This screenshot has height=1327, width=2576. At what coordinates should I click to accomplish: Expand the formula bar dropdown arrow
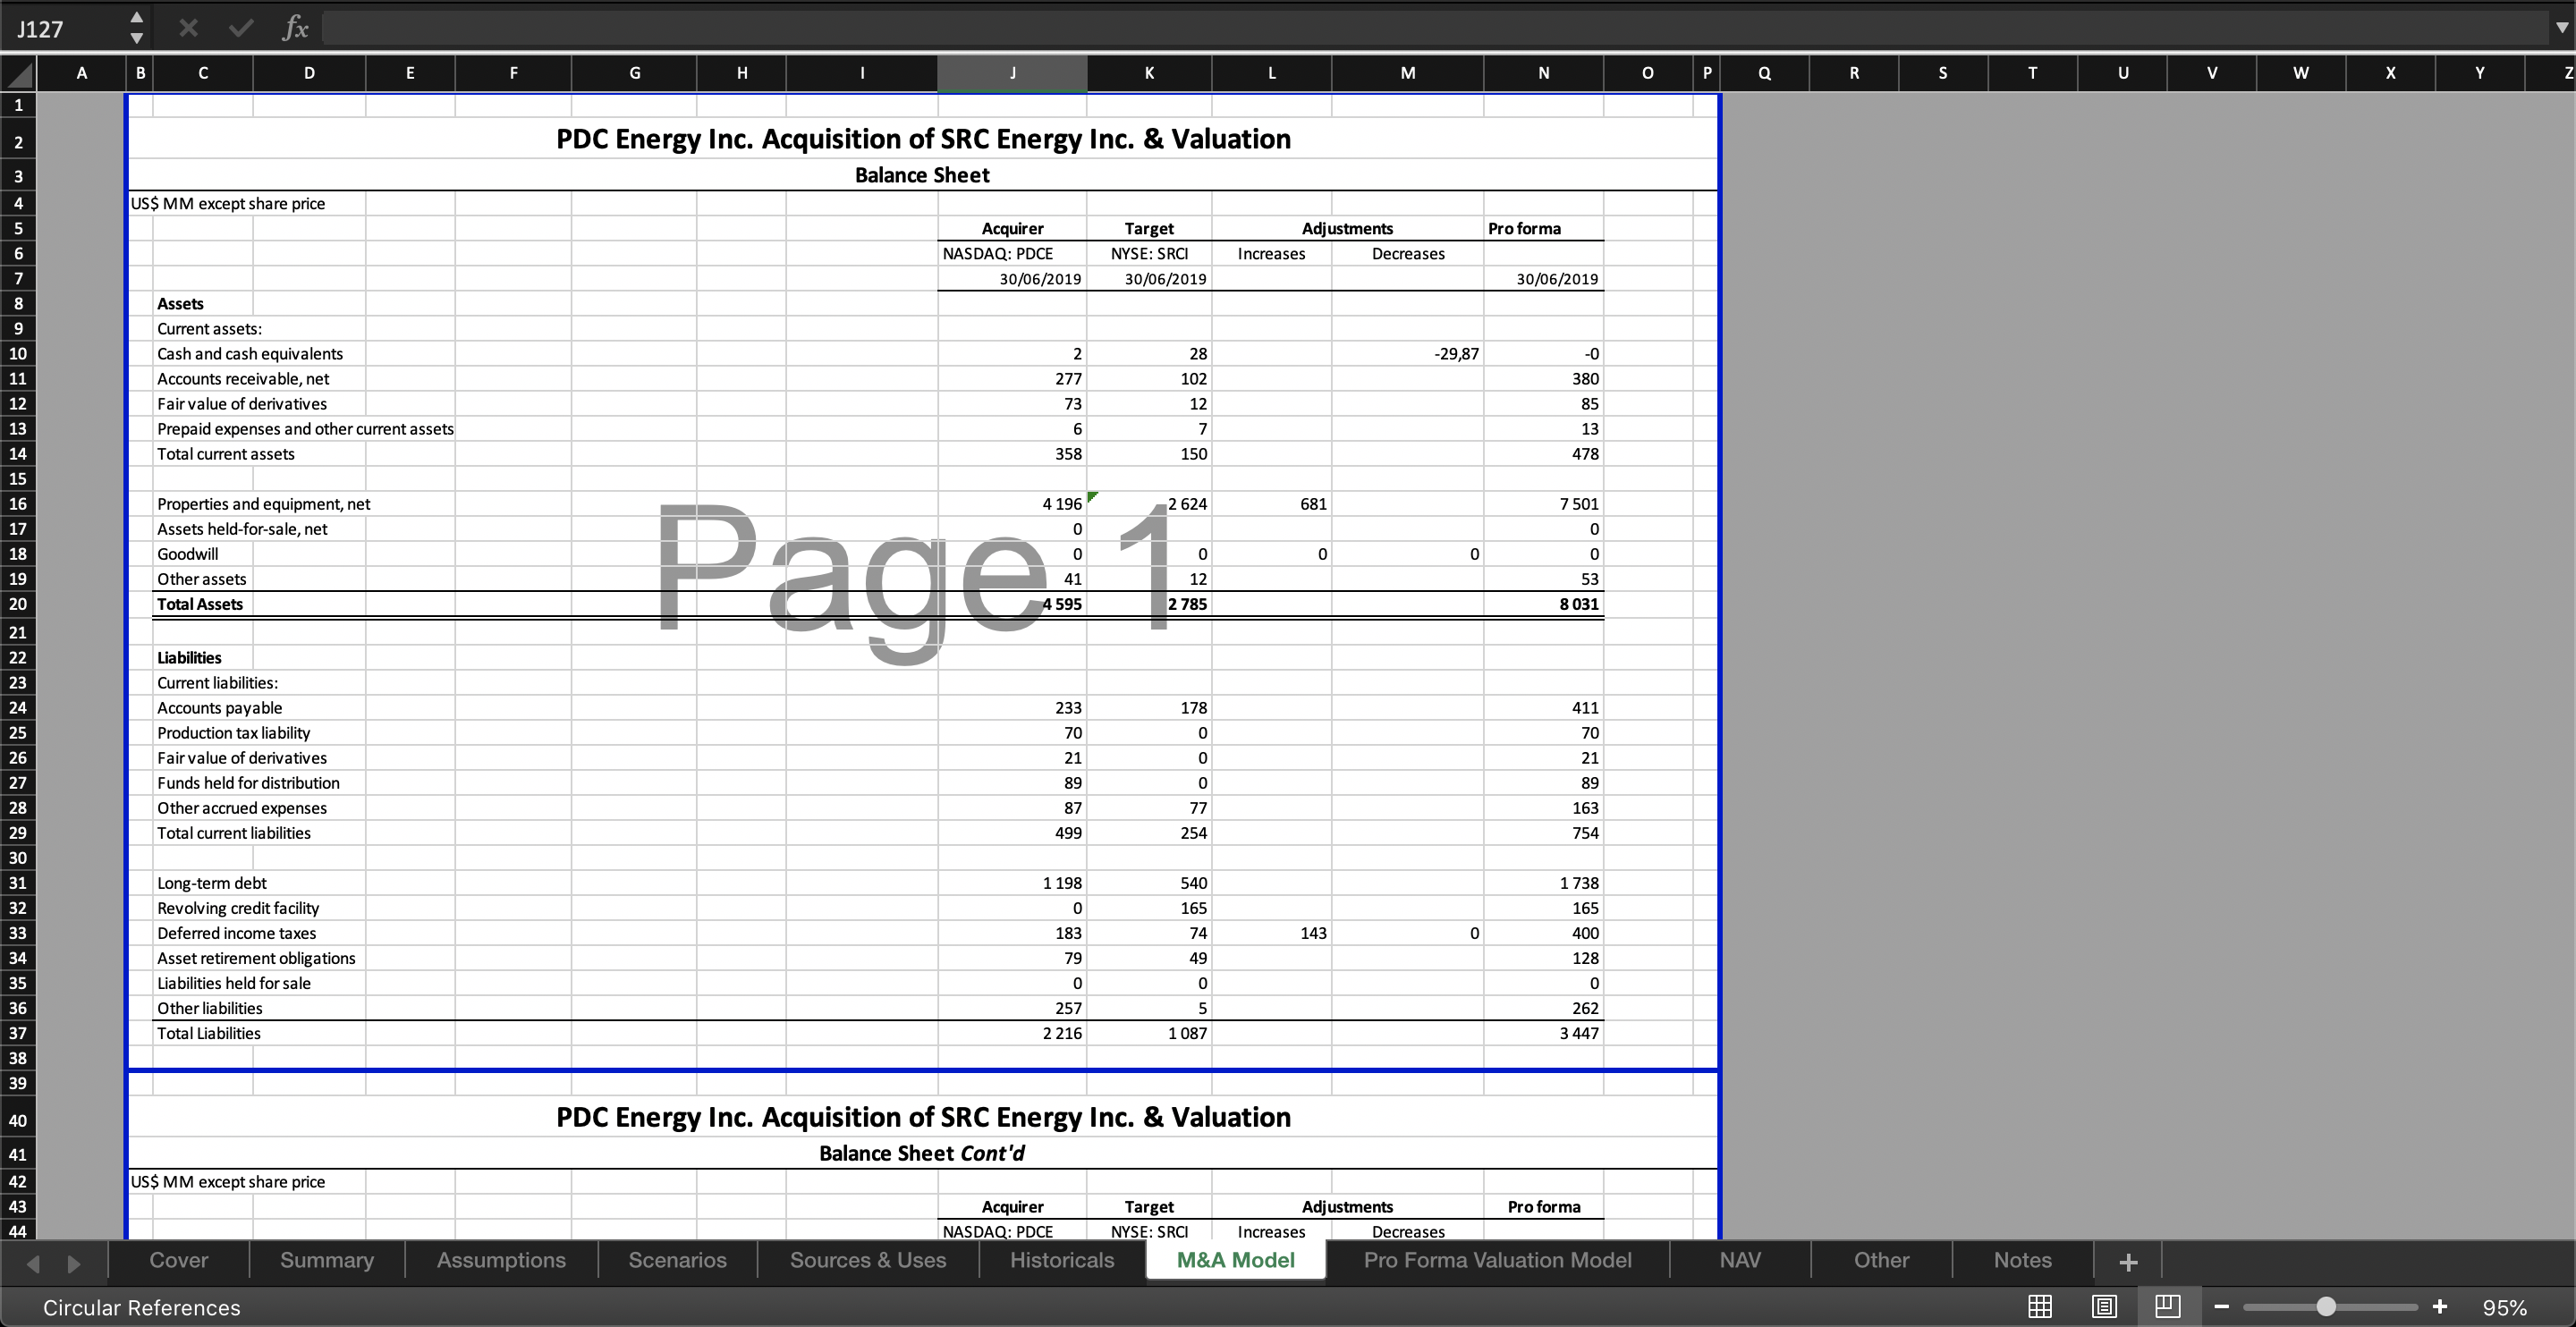2560,29
